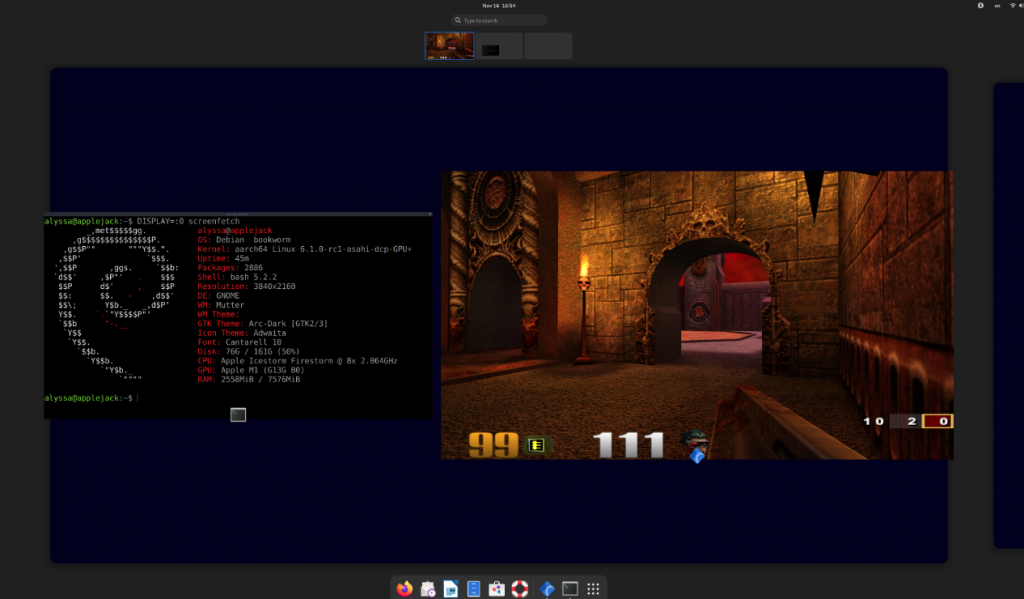This screenshot has width=1024, height=599.
Task: Click 'DISPLAY=:0 screenfetch' command in terminal
Action: (x=188, y=221)
